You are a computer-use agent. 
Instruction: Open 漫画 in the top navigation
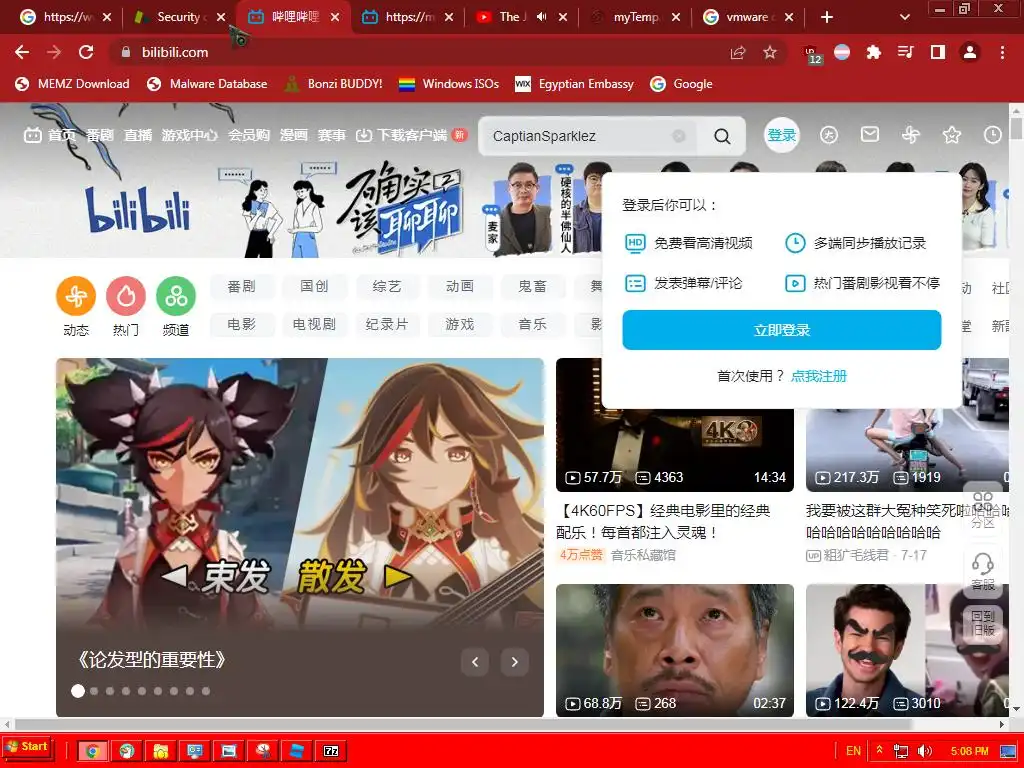tap(294, 135)
